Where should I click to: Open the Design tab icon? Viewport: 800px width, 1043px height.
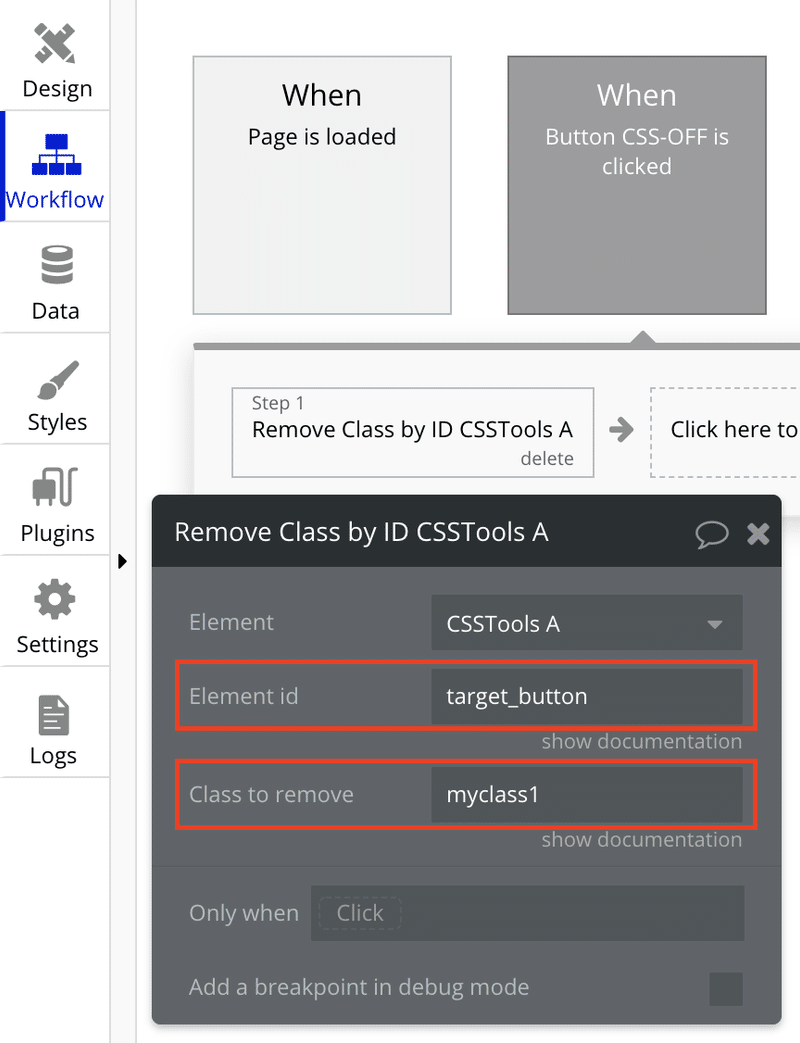tap(55, 43)
